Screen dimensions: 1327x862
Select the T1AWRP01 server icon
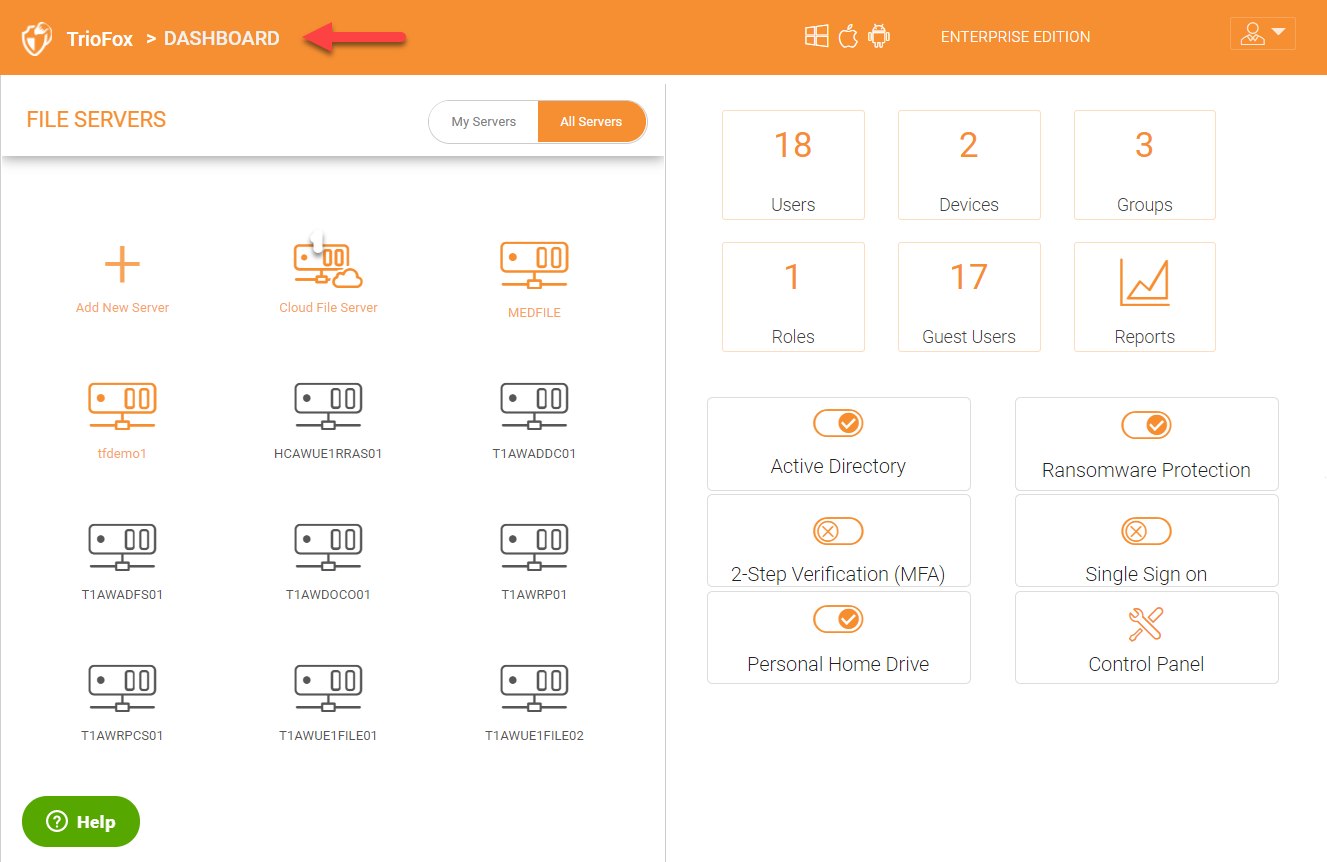[x=534, y=547]
